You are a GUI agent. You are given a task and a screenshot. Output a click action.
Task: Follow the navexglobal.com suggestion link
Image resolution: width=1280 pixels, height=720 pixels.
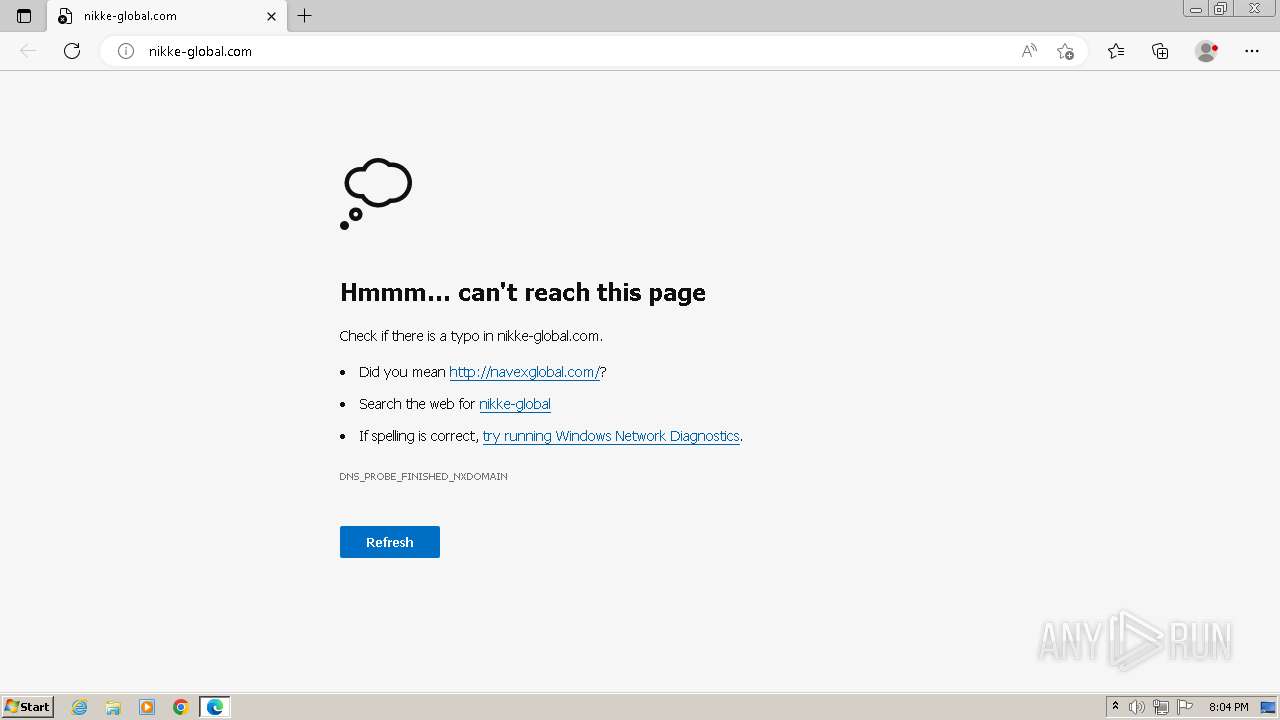pyautogui.click(x=524, y=372)
